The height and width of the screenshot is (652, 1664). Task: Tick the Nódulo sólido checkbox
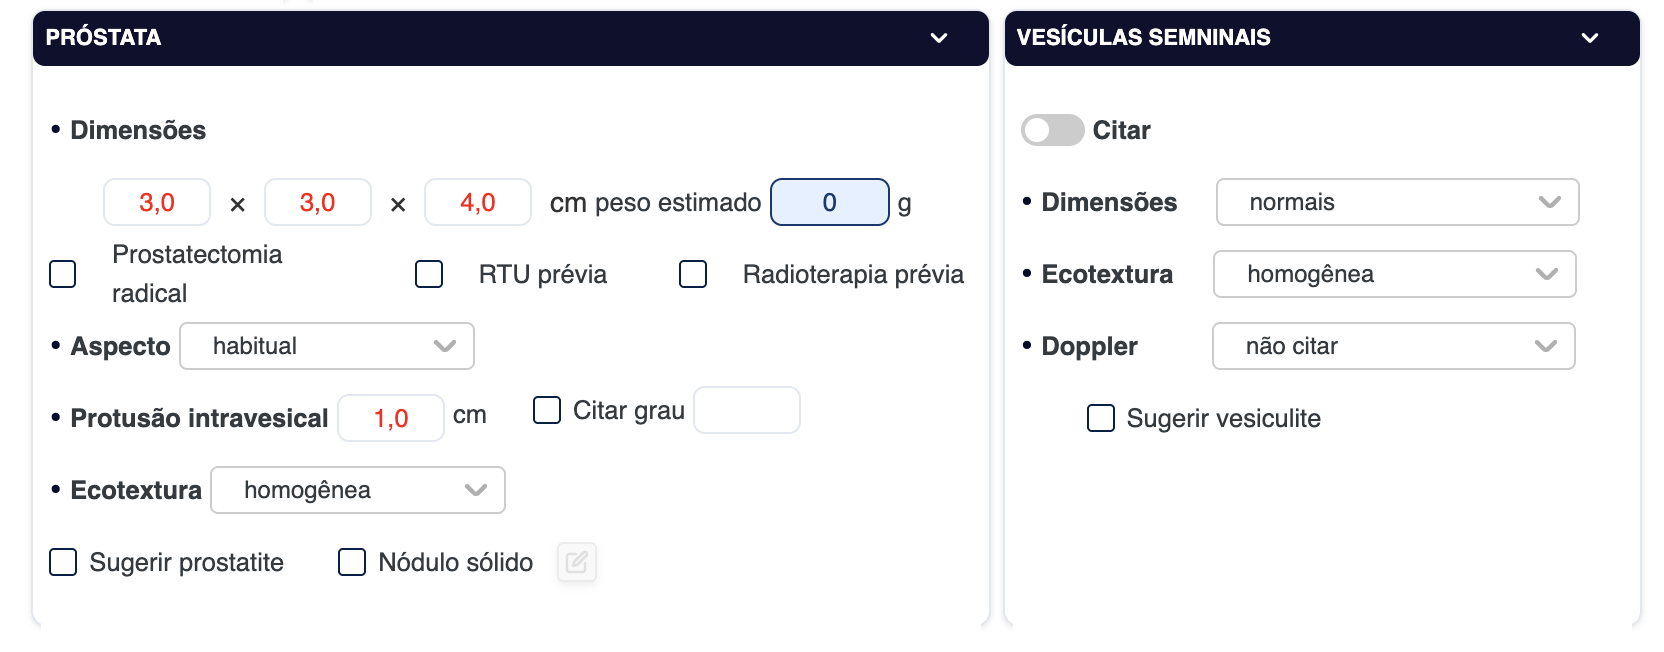pyautogui.click(x=352, y=562)
